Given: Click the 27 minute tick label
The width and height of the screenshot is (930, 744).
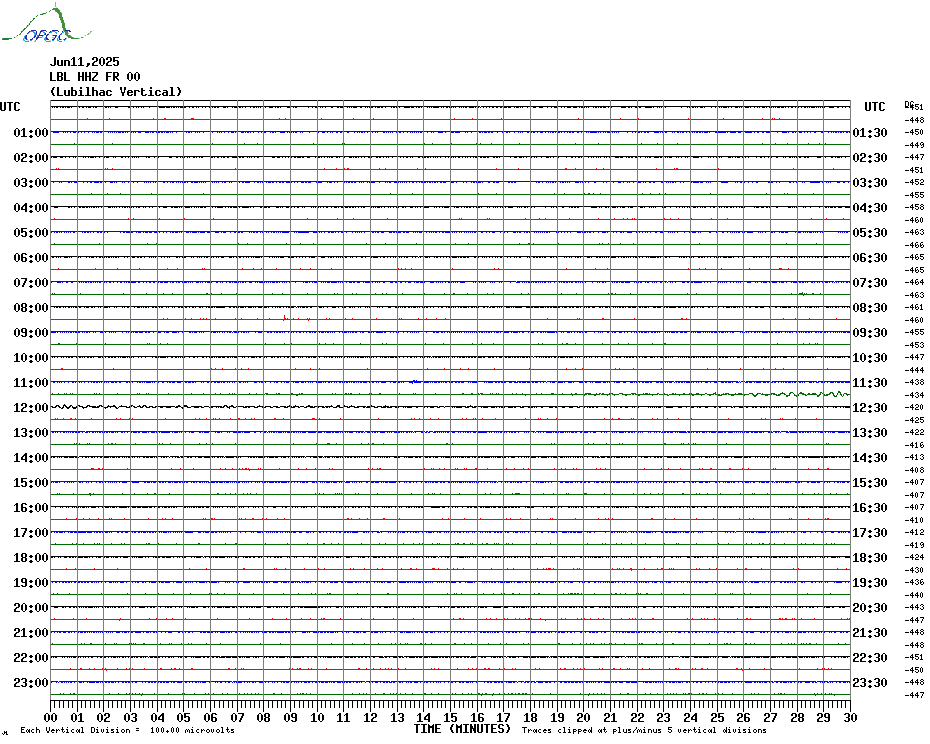Looking at the screenshot, I should pyautogui.click(x=770, y=717).
